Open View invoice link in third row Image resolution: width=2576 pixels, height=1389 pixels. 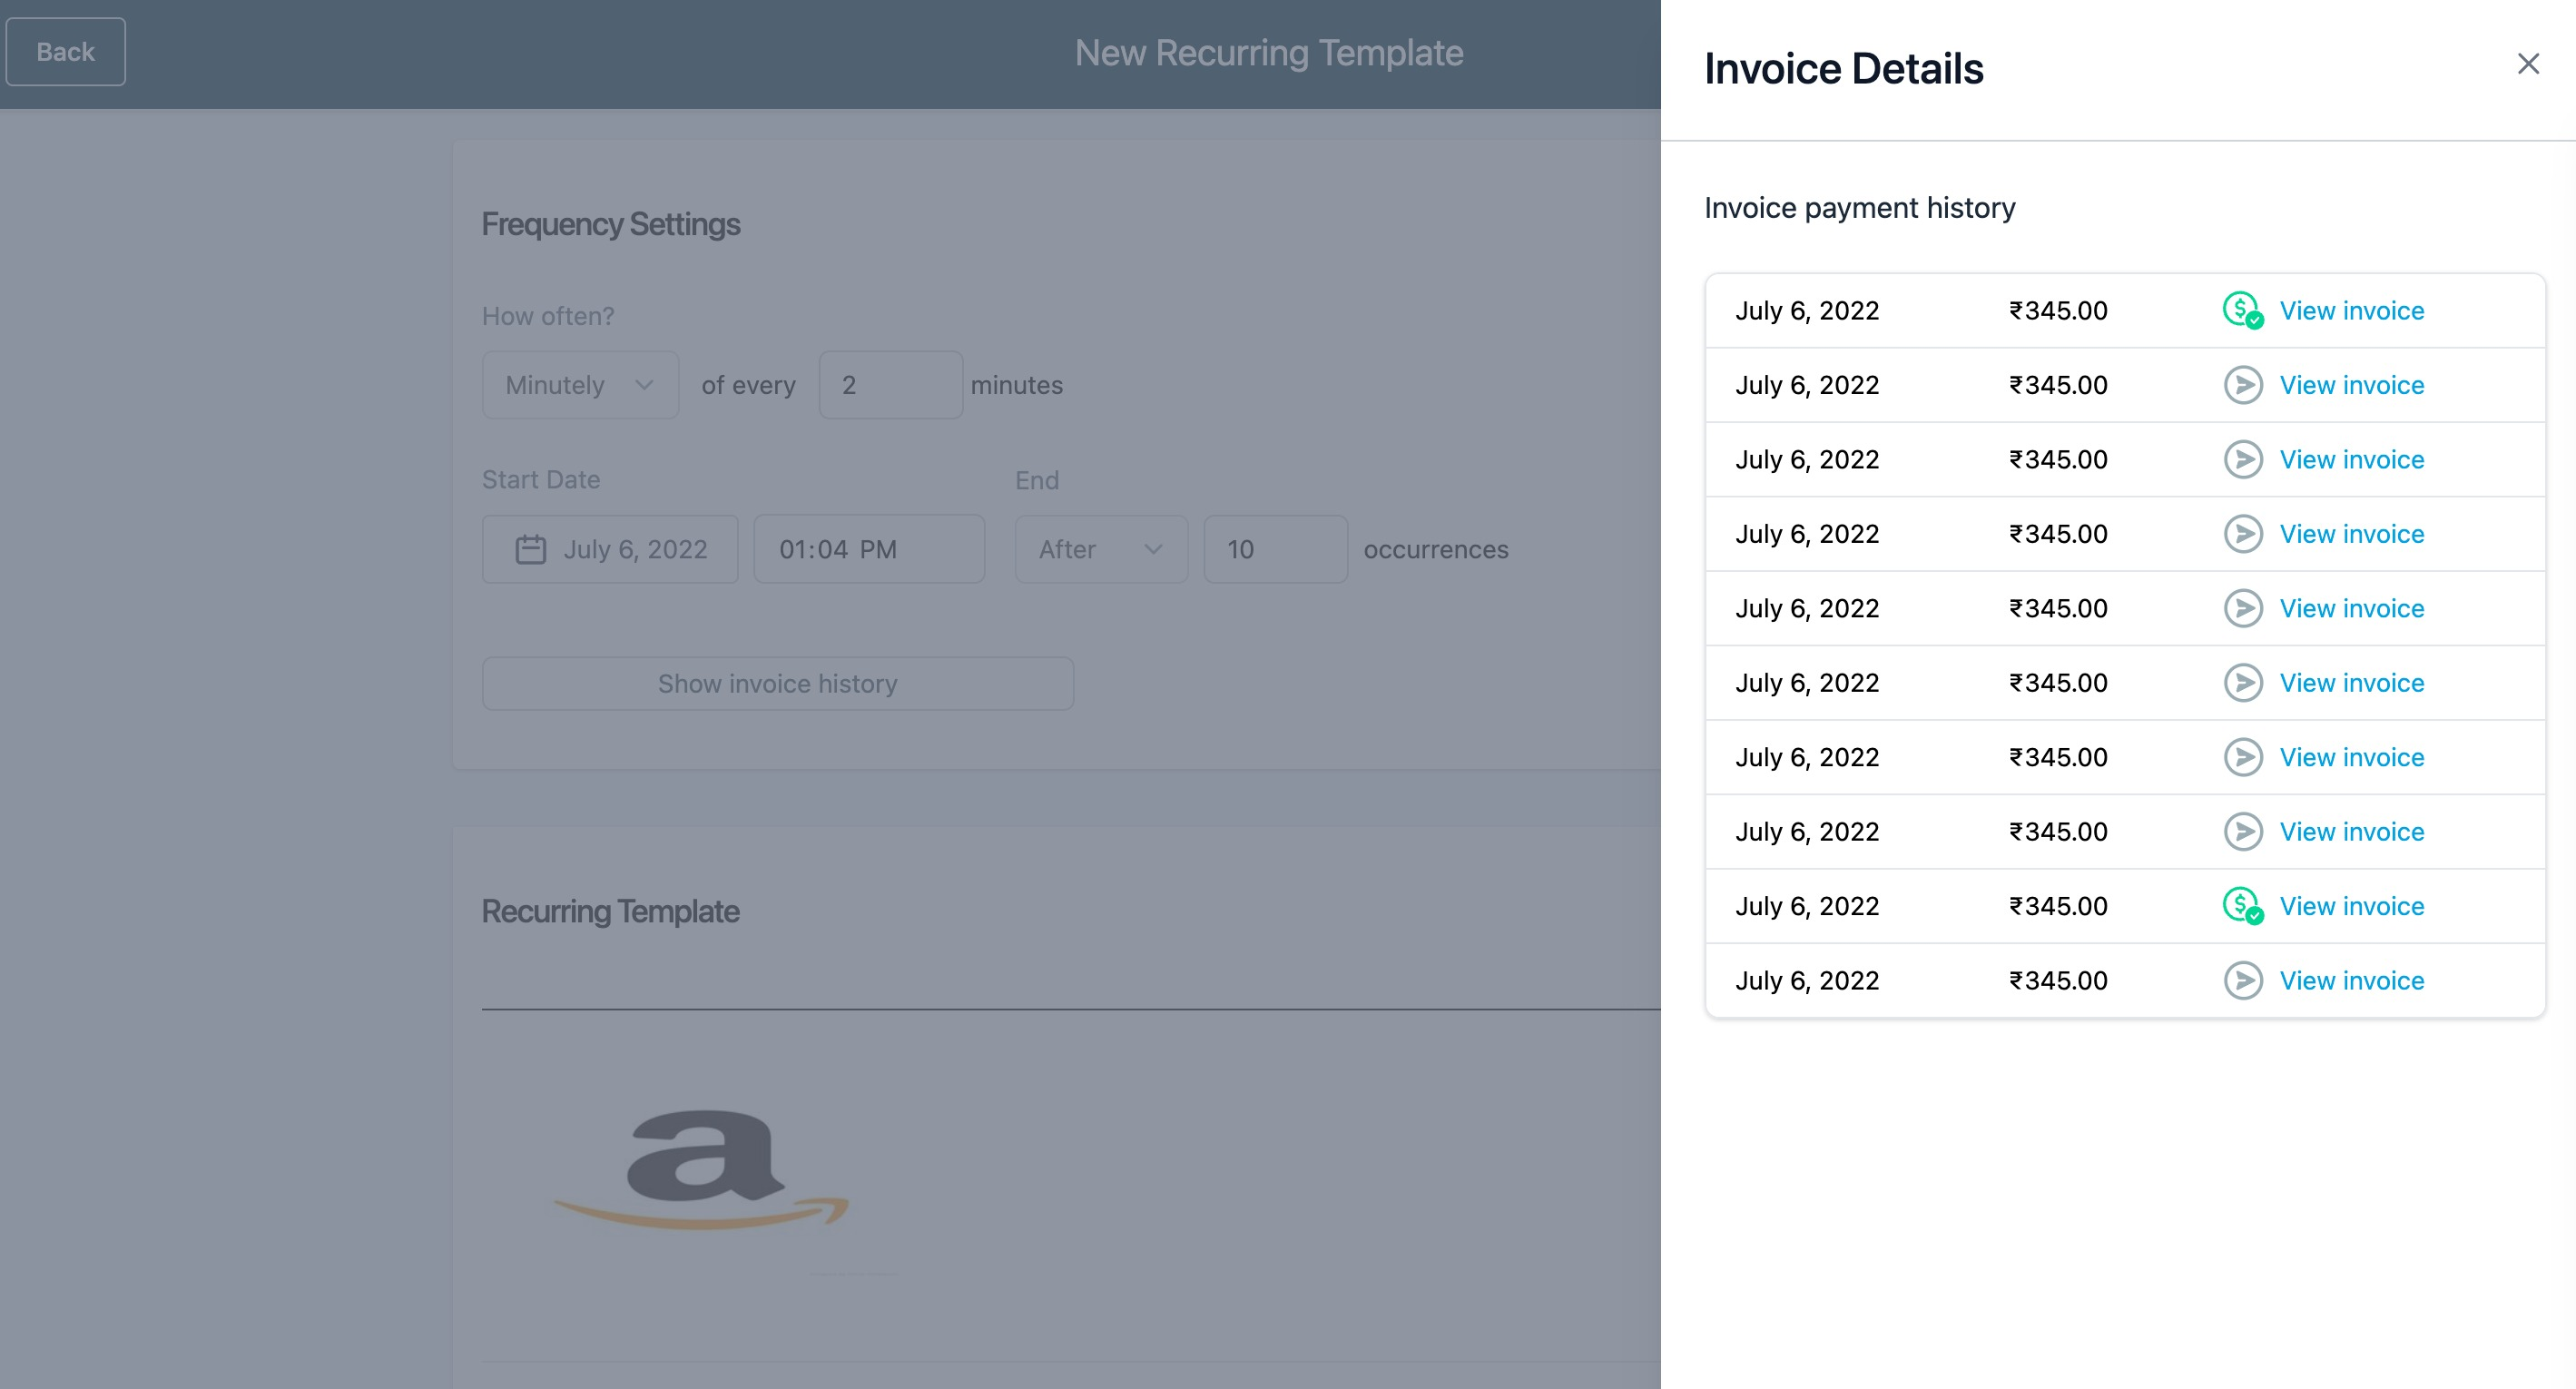coord(2351,459)
